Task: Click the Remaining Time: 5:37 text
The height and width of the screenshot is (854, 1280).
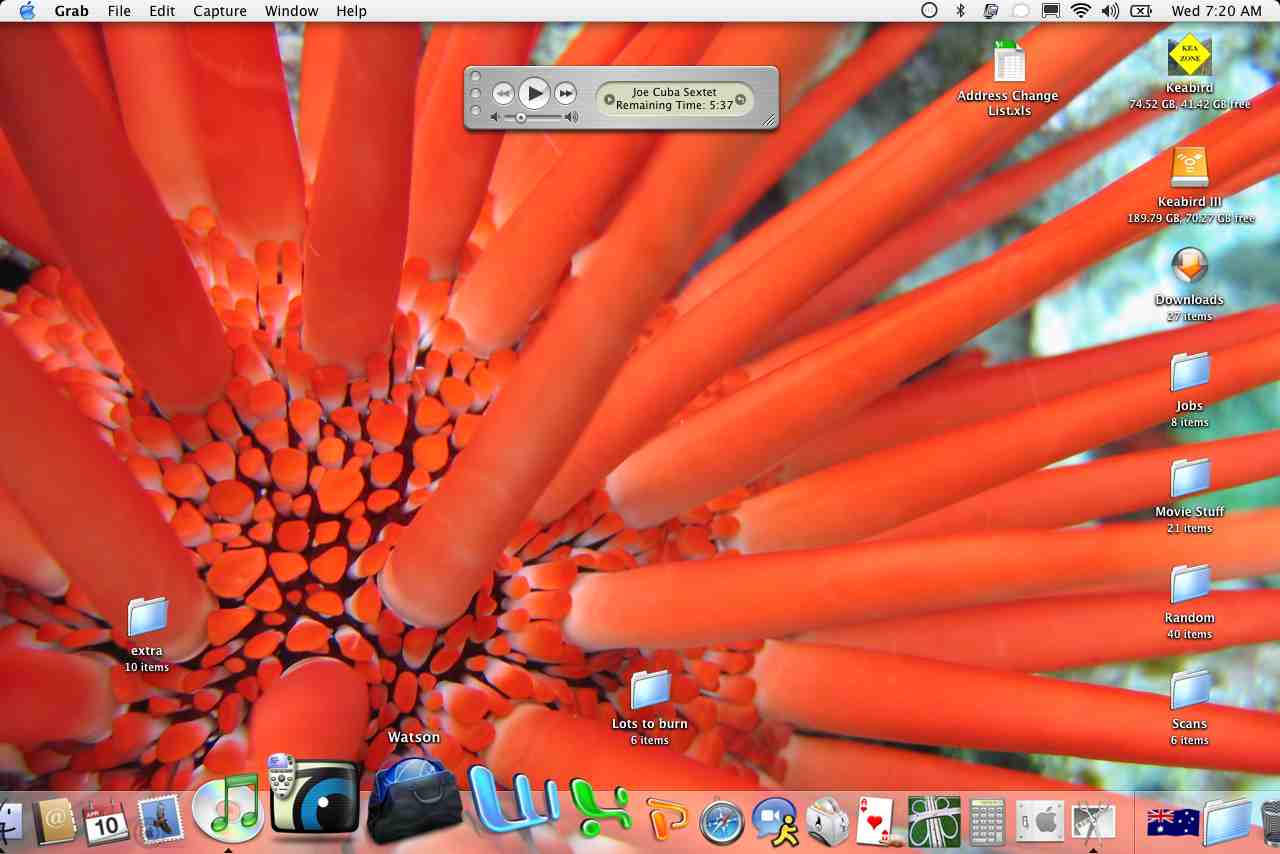Action: point(675,105)
